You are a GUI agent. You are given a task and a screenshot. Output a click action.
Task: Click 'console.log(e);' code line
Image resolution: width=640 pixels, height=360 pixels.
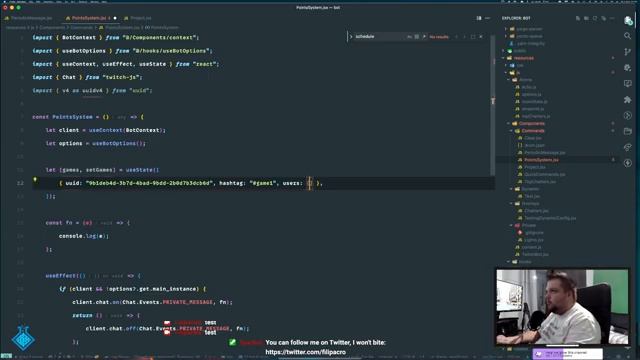(x=84, y=236)
